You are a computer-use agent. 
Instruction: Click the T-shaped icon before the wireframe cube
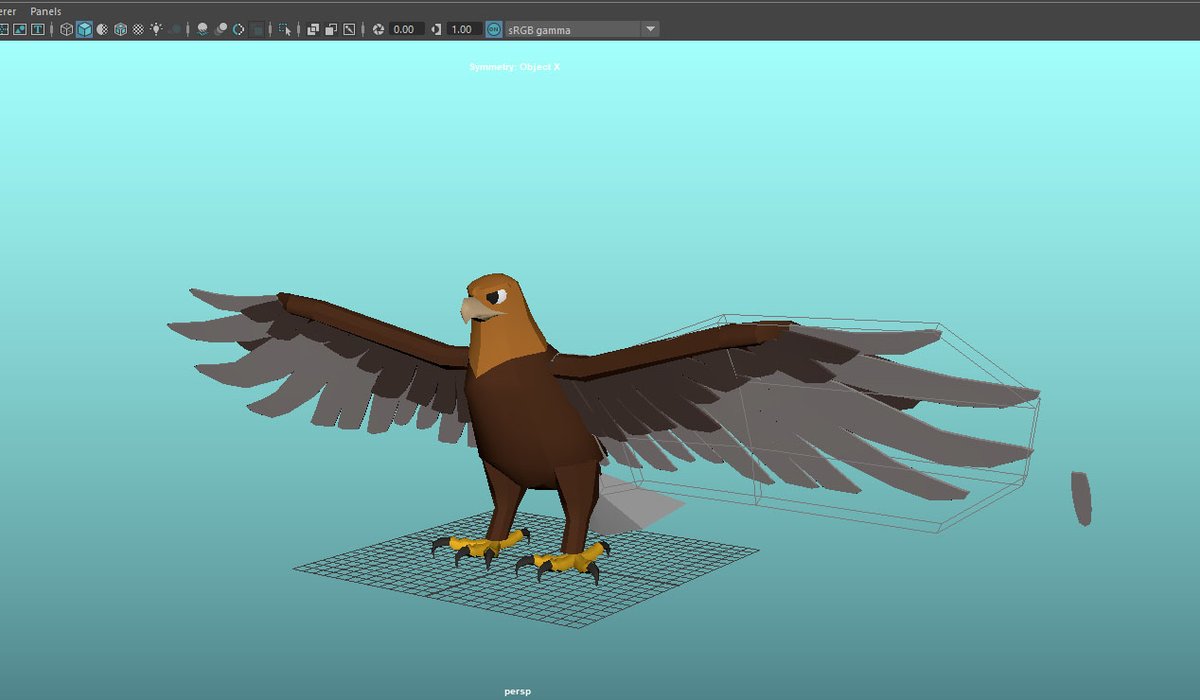pyautogui.click(x=38, y=29)
